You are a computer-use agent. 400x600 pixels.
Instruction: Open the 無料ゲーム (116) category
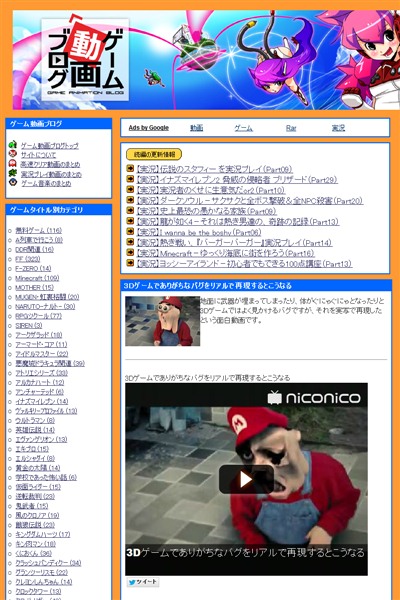pyautogui.click(x=38, y=230)
